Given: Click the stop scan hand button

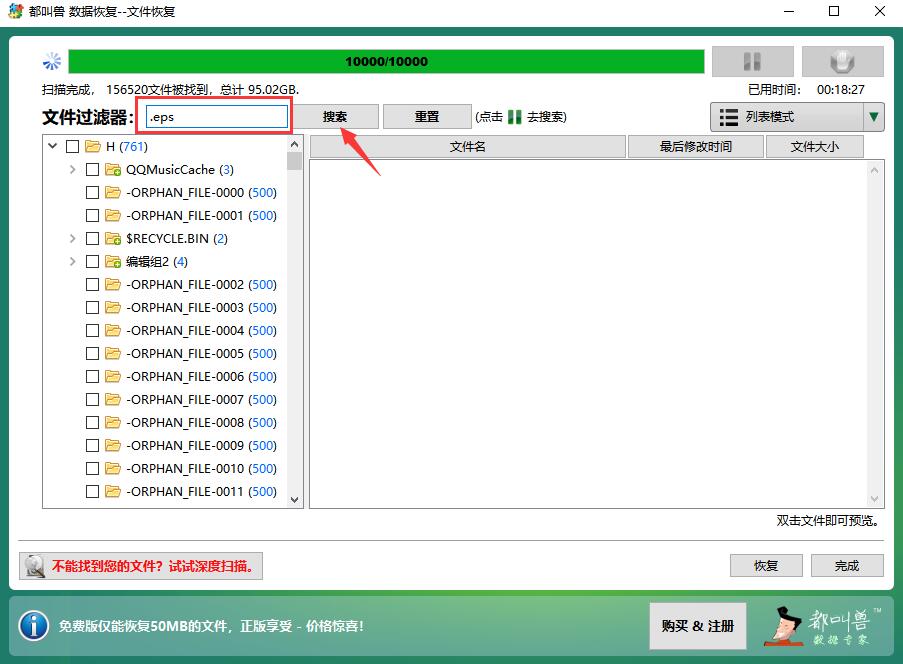Looking at the screenshot, I should pos(842,62).
